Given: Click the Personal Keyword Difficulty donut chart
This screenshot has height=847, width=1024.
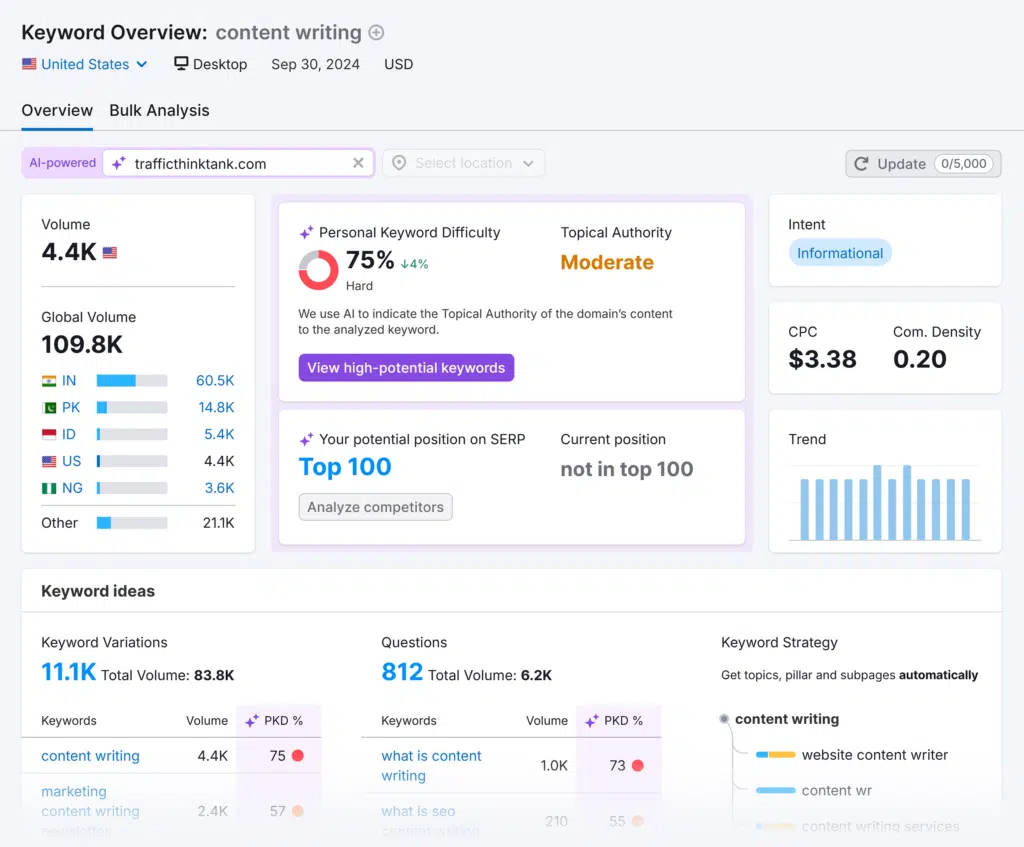Looking at the screenshot, I should 318,270.
